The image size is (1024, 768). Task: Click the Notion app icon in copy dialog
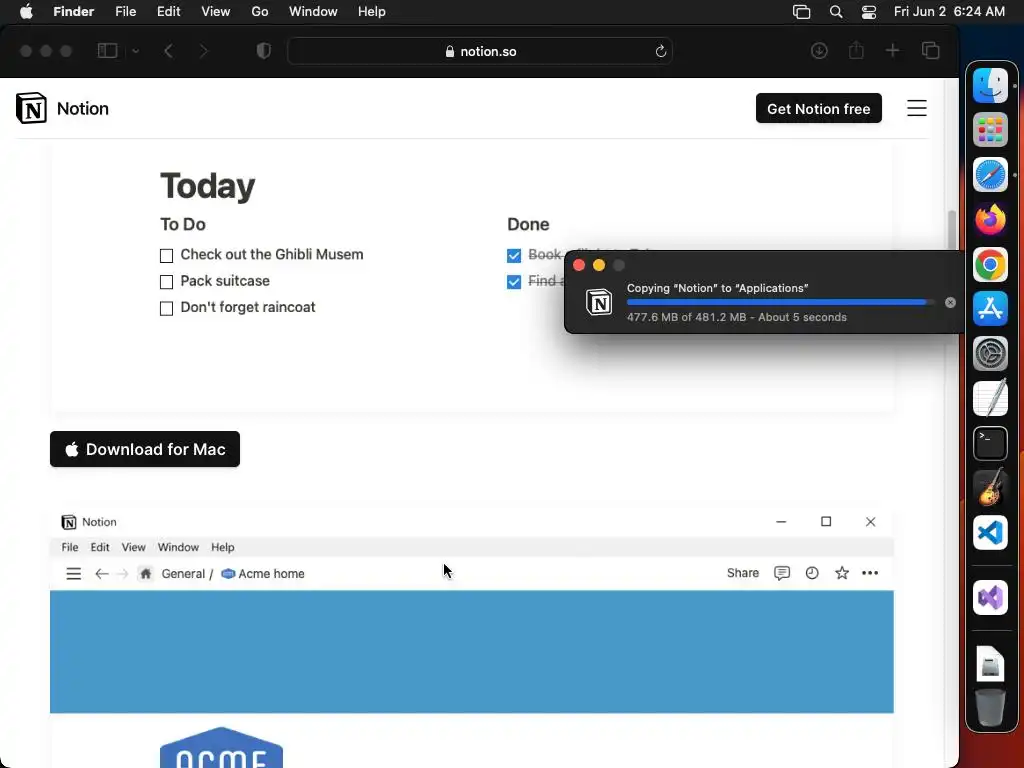[x=599, y=302]
